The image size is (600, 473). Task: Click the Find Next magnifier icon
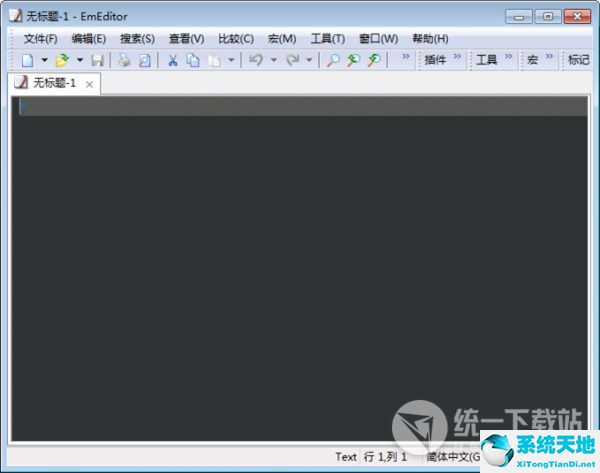(x=374, y=60)
